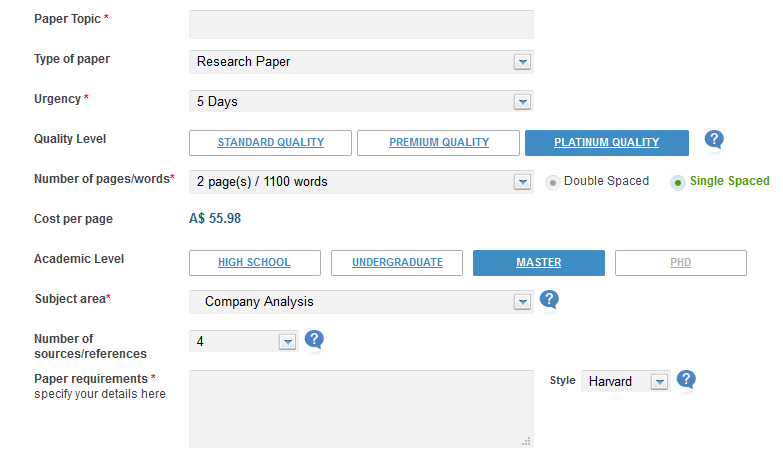Select Undergraduate academic level
The width and height of the screenshot is (783, 464).
pos(397,263)
